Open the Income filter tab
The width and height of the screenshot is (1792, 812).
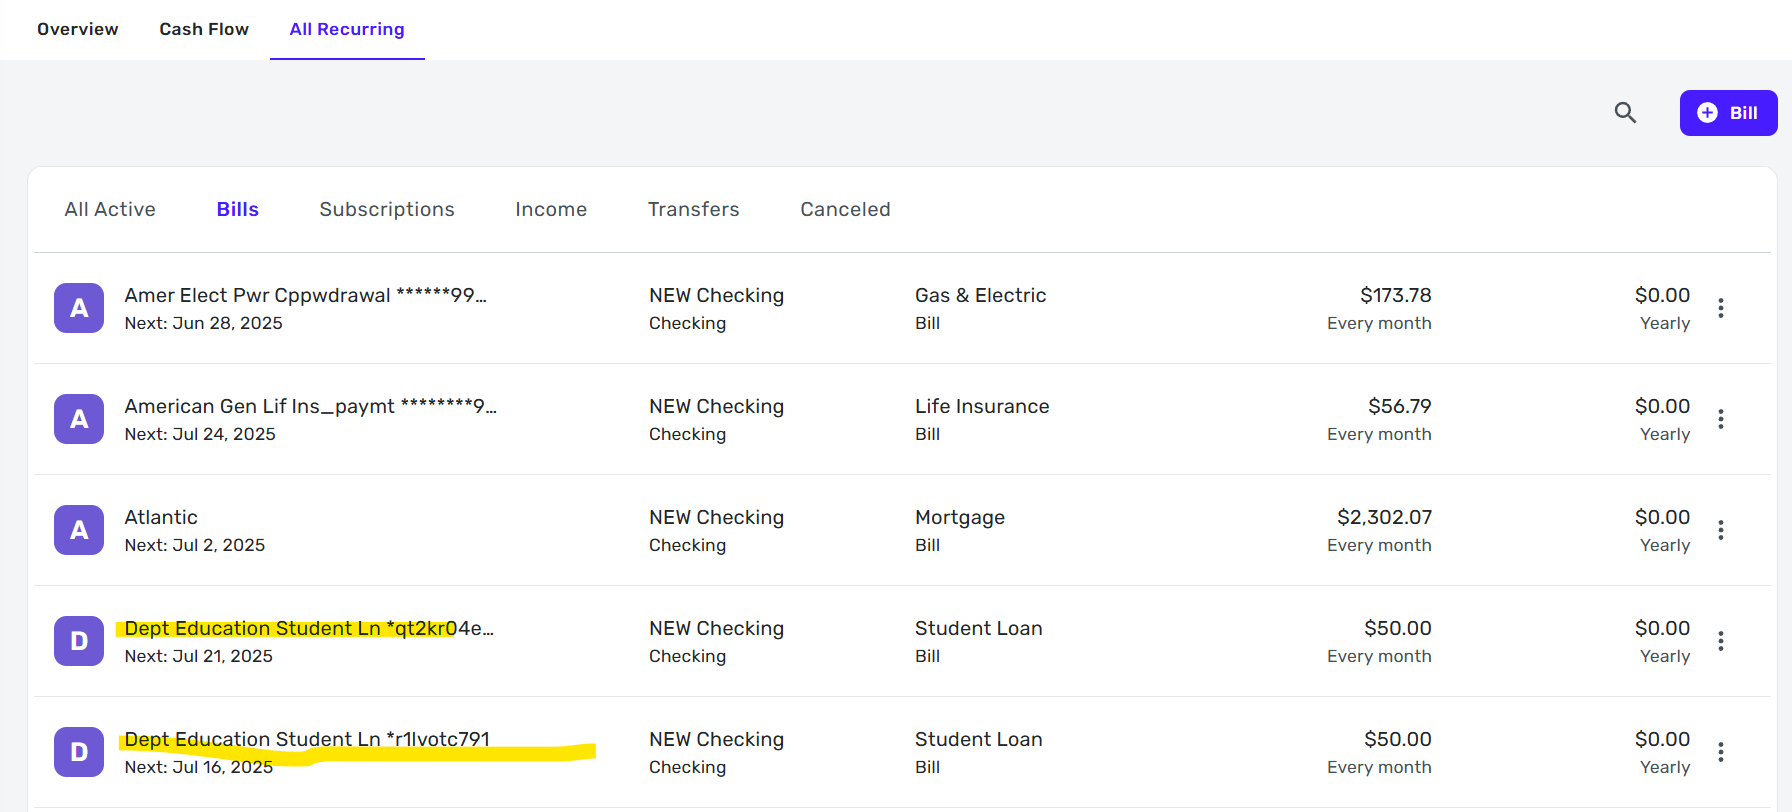click(x=551, y=209)
